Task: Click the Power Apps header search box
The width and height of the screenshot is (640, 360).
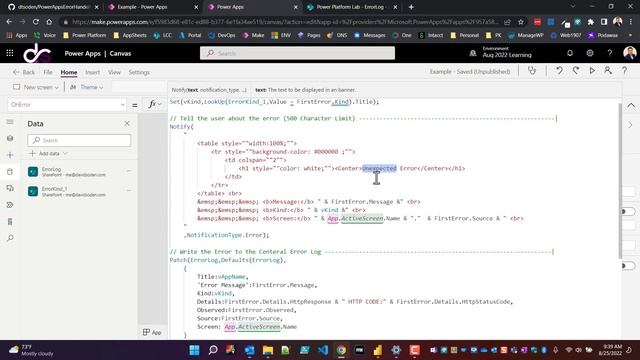Action: pos(297,53)
